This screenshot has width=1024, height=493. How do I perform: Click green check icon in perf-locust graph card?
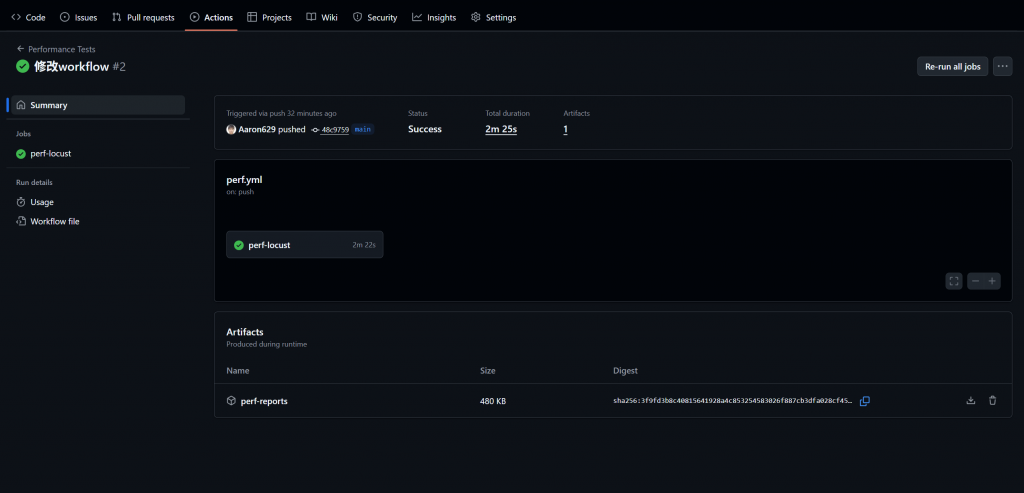click(x=239, y=246)
